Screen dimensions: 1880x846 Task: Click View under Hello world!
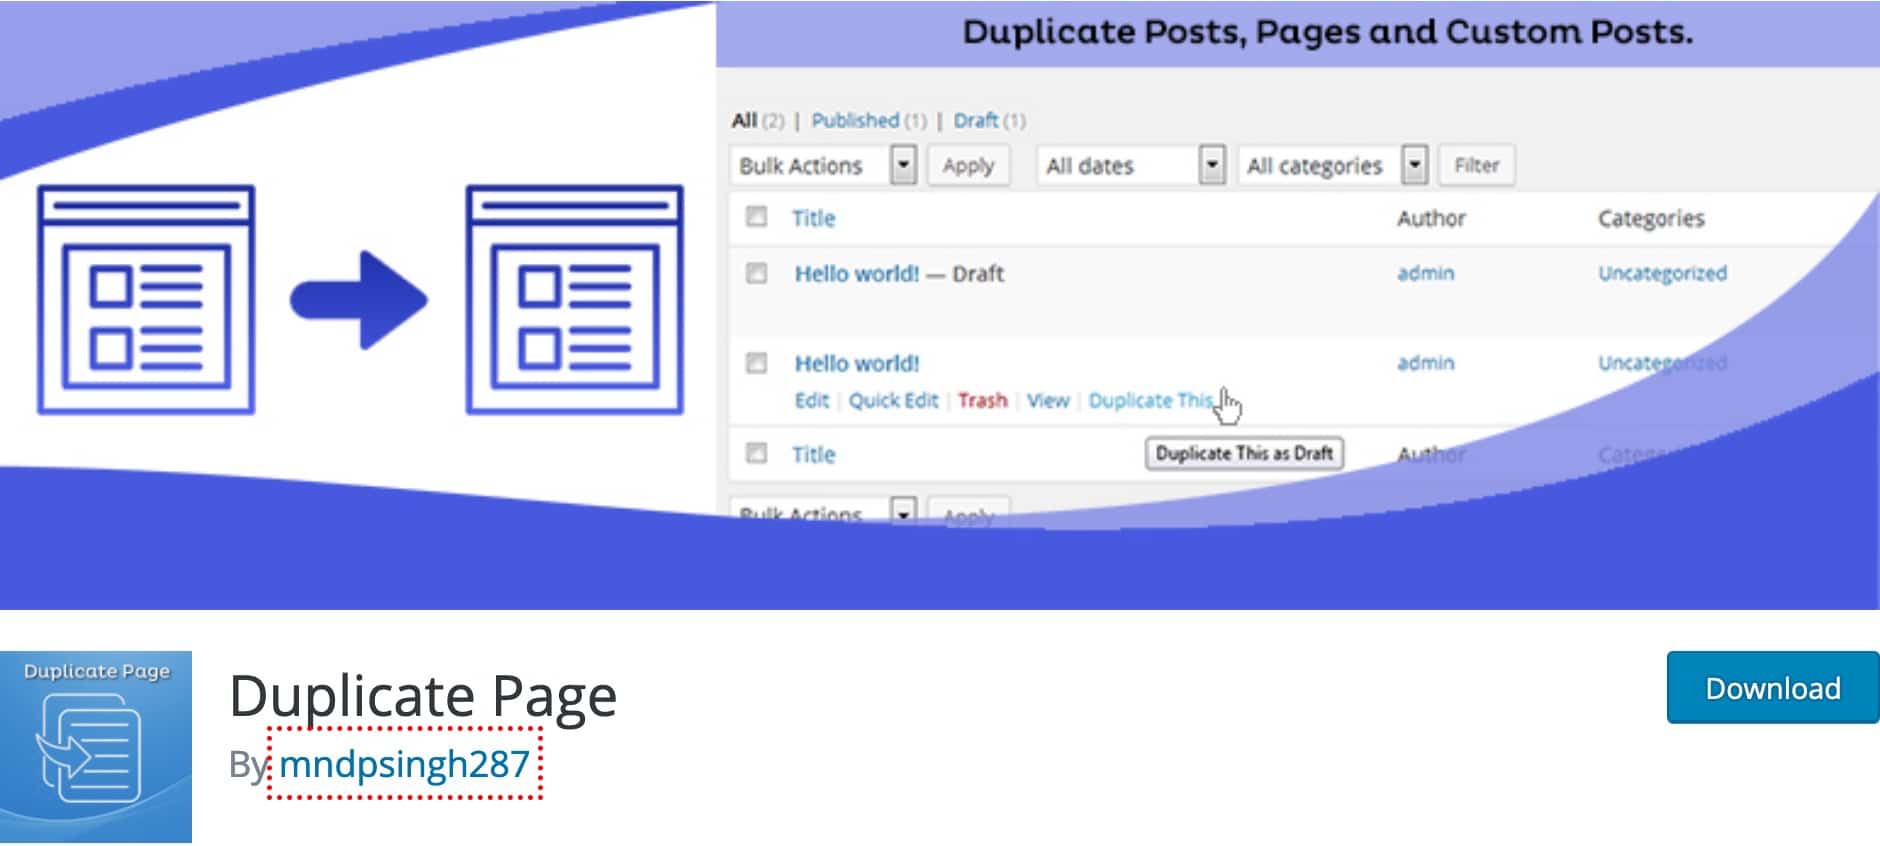tap(1048, 400)
